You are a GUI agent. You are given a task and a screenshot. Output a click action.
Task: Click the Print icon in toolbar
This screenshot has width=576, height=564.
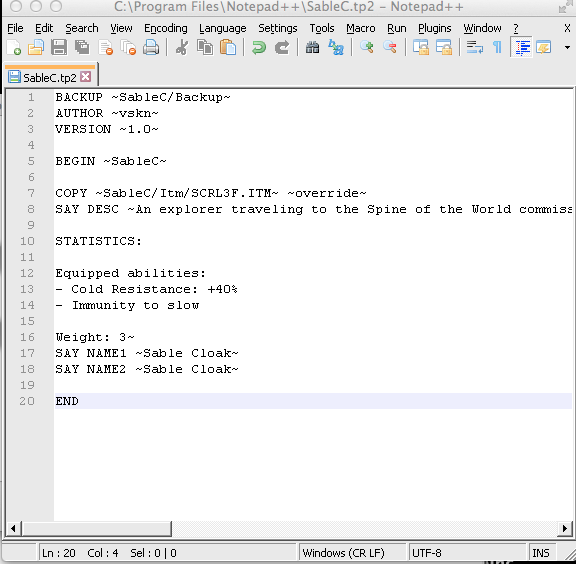click(151, 48)
